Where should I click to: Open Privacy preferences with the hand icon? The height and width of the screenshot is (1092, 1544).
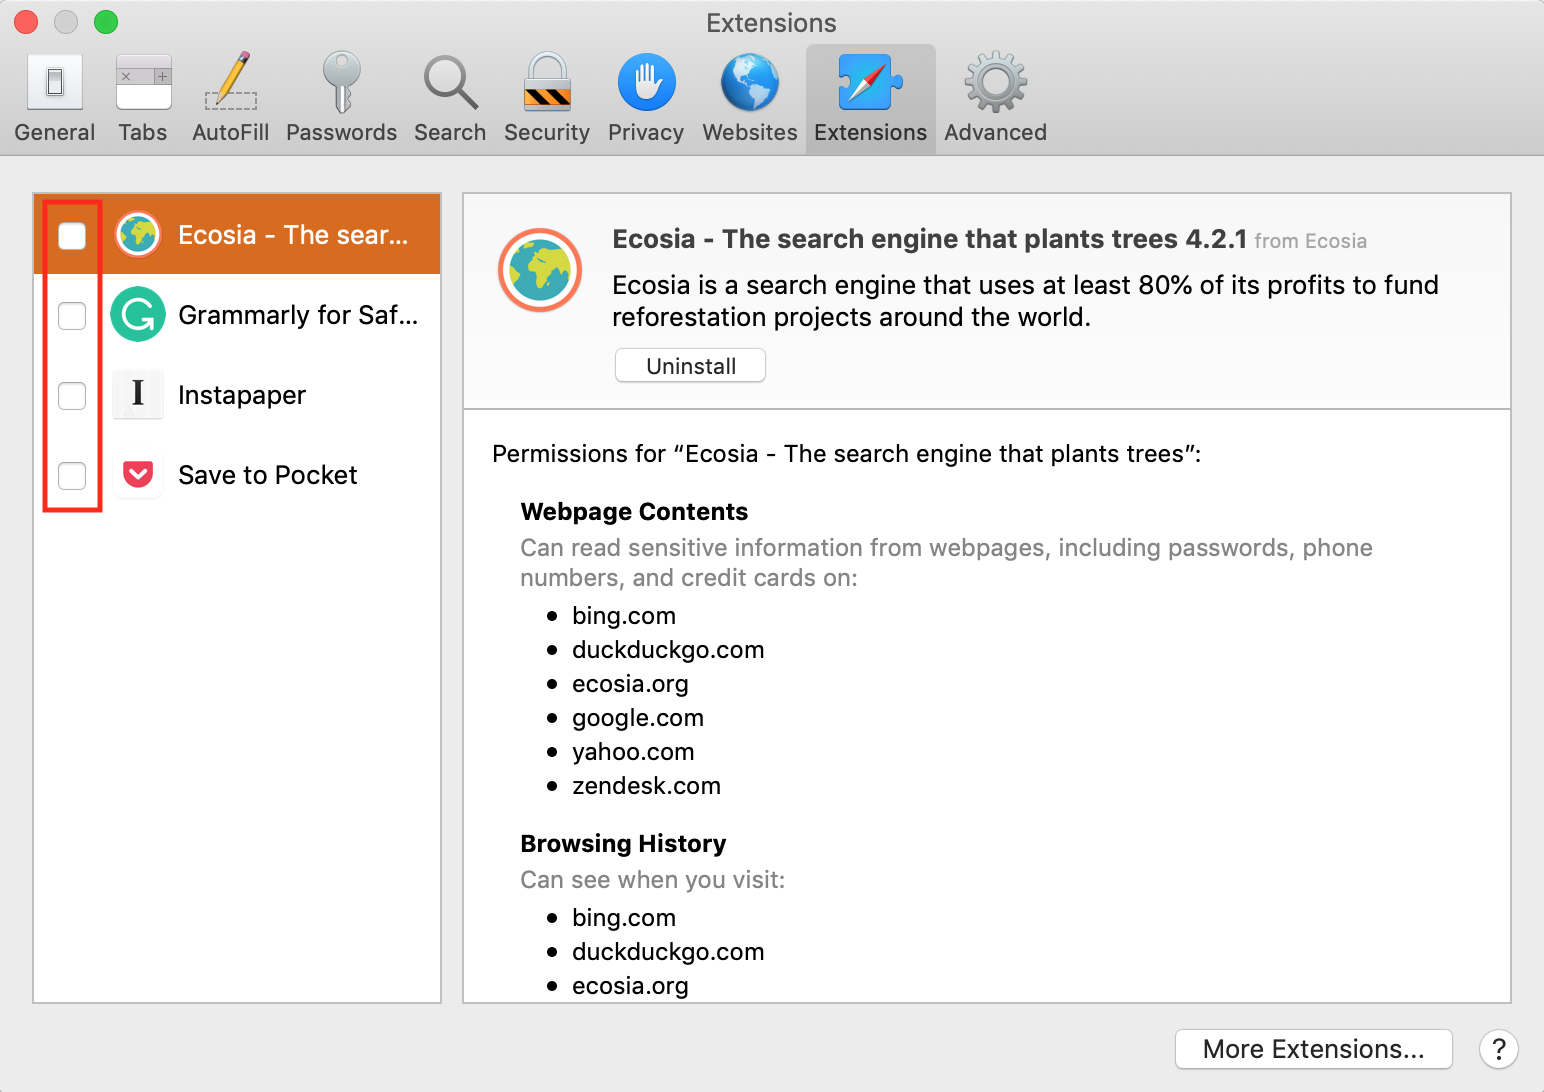click(x=646, y=99)
